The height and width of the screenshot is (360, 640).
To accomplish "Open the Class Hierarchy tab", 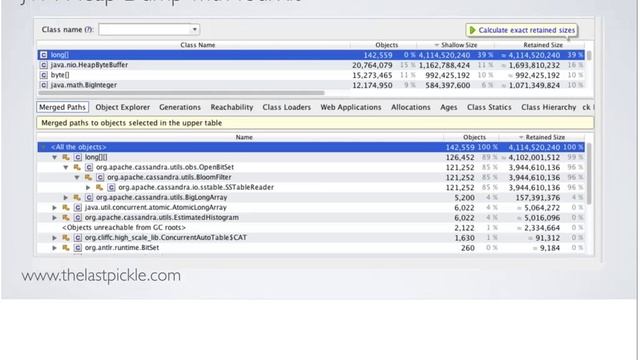I will pos(549,107).
